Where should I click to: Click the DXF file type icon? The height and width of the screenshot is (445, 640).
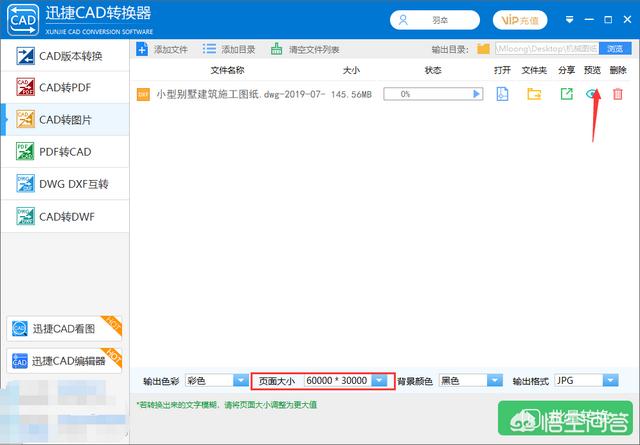pos(143,94)
